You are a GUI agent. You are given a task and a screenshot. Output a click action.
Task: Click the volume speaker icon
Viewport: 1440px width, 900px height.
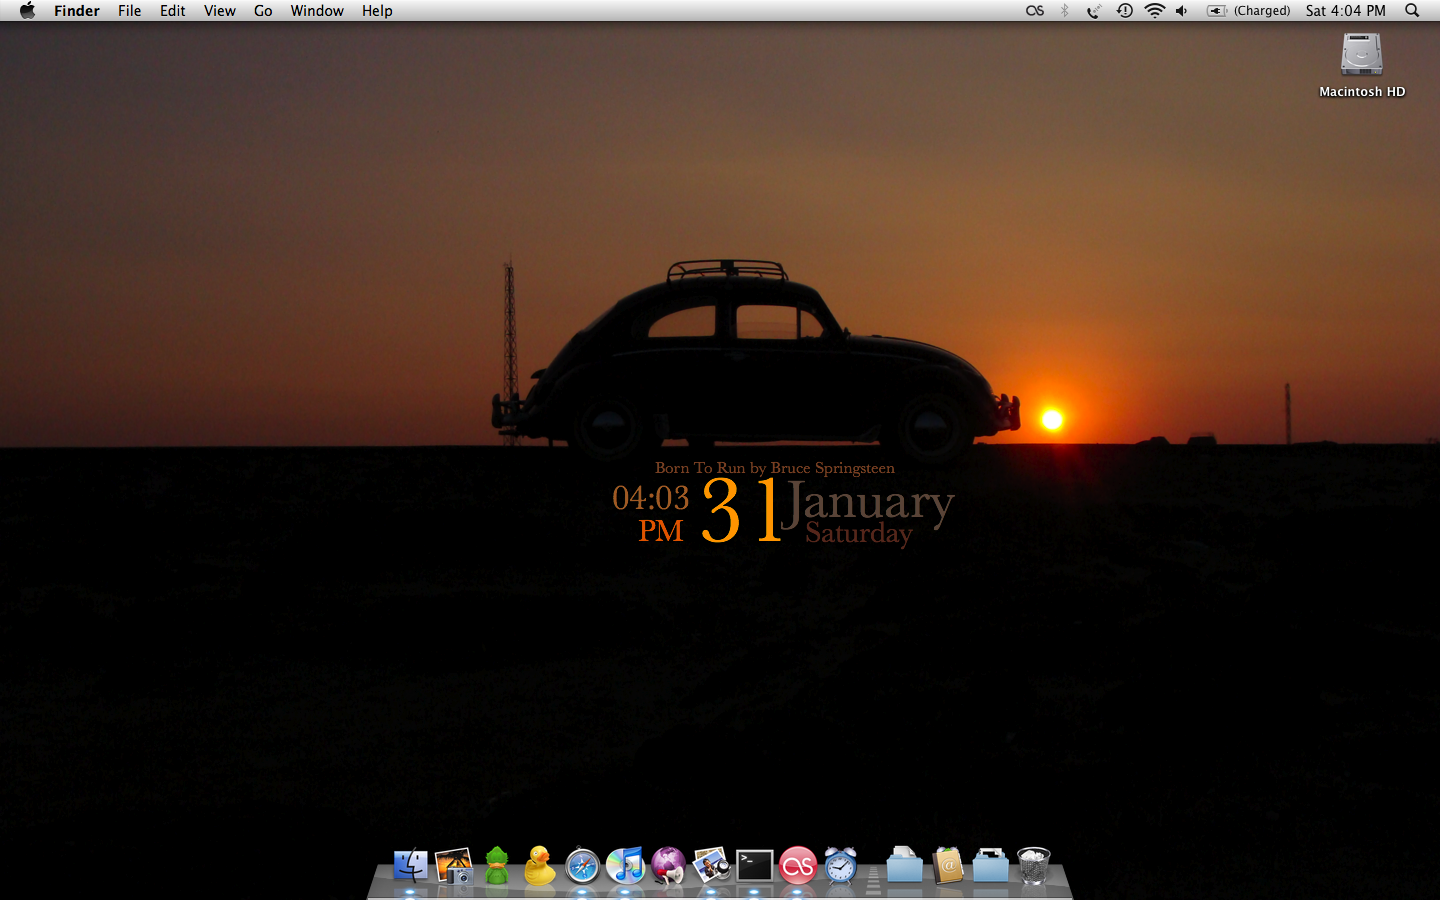click(1182, 11)
